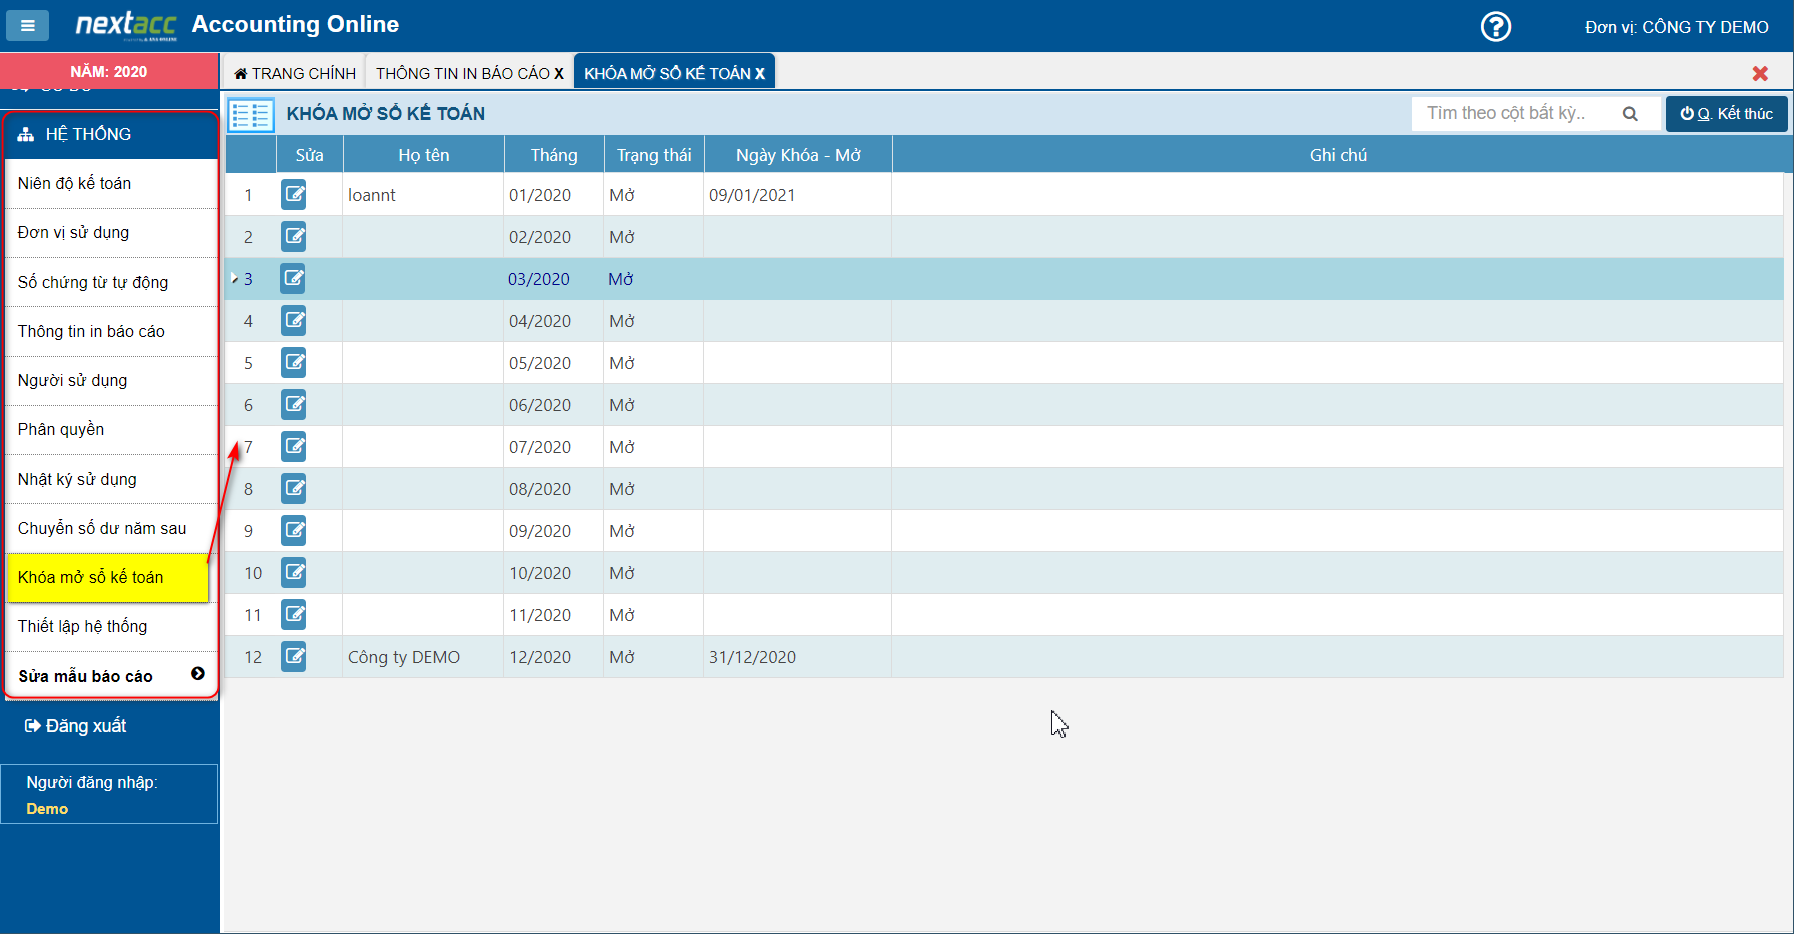Edit the 09/2020 period row
The width and height of the screenshot is (1794, 934).
pyautogui.click(x=294, y=531)
